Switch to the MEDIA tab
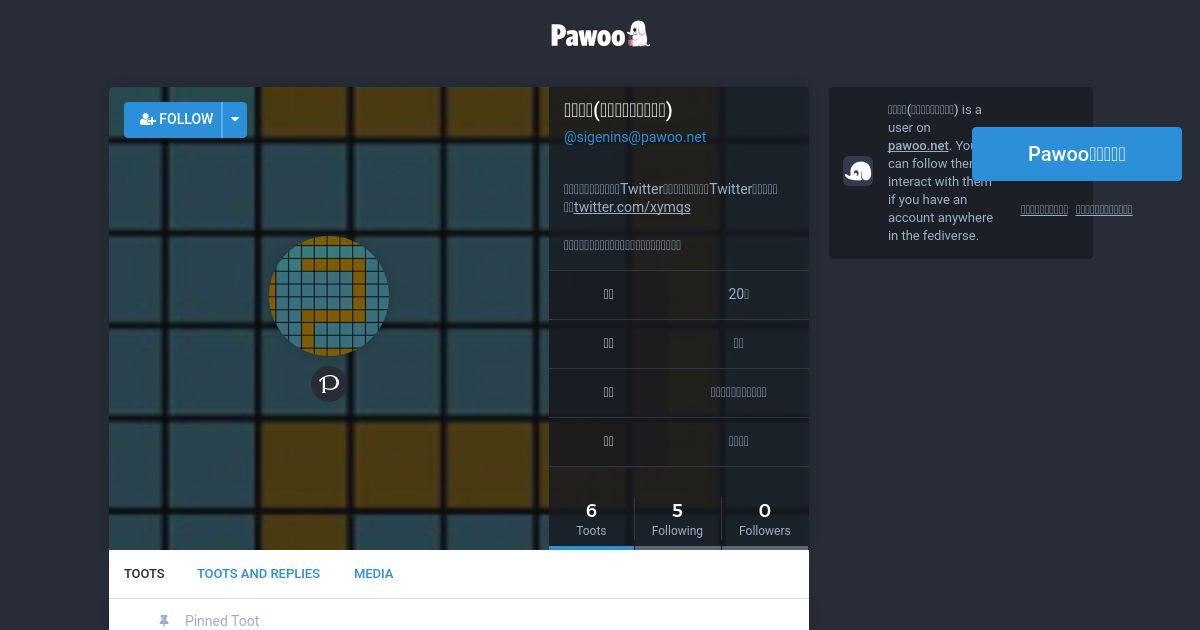Screen dimensions: 1200x630 [x=373, y=574]
